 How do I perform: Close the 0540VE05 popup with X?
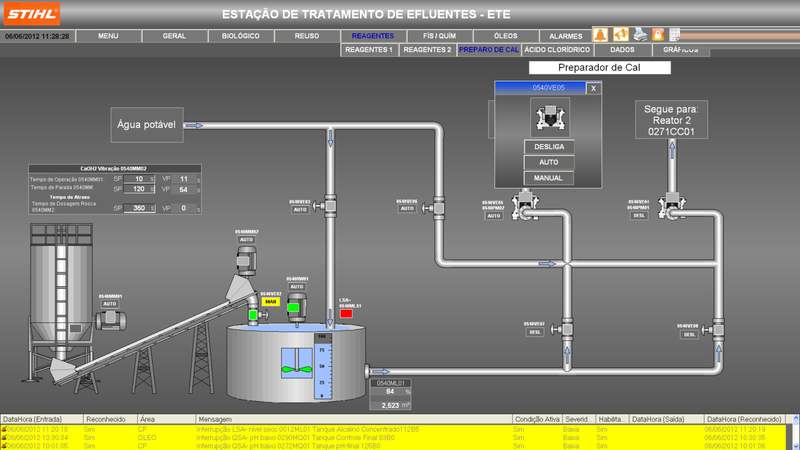(593, 88)
